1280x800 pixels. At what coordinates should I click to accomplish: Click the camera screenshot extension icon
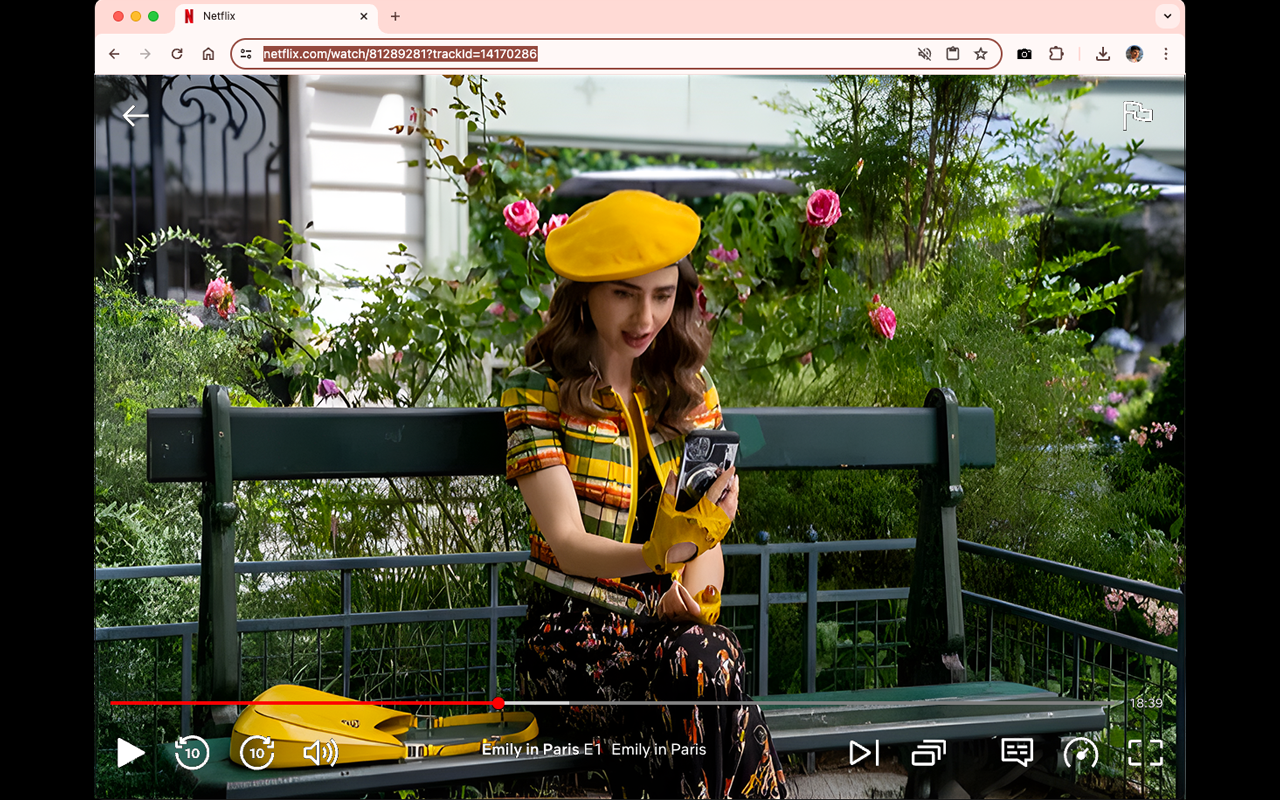point(1024,54)
